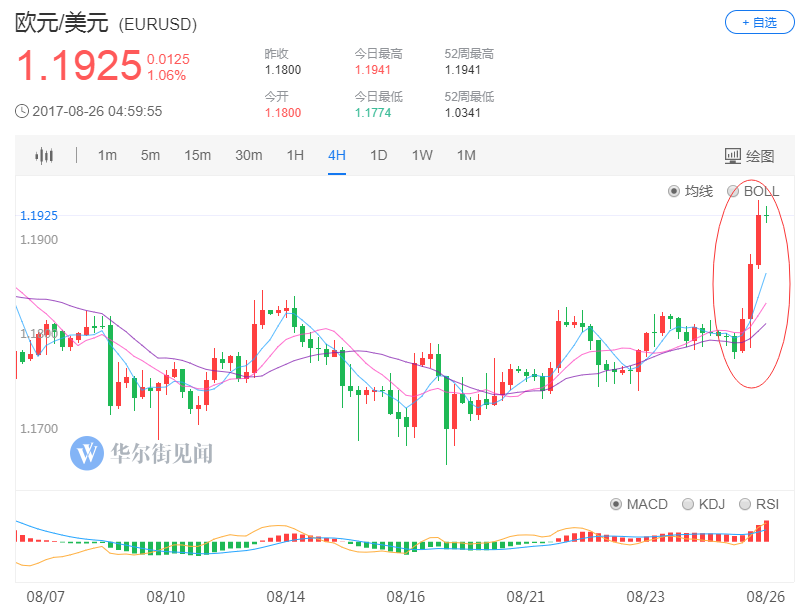Click the 08/10 date axis label
This screenshot has height=615, width=807.
pyautogui.click(x=166, y=597)
